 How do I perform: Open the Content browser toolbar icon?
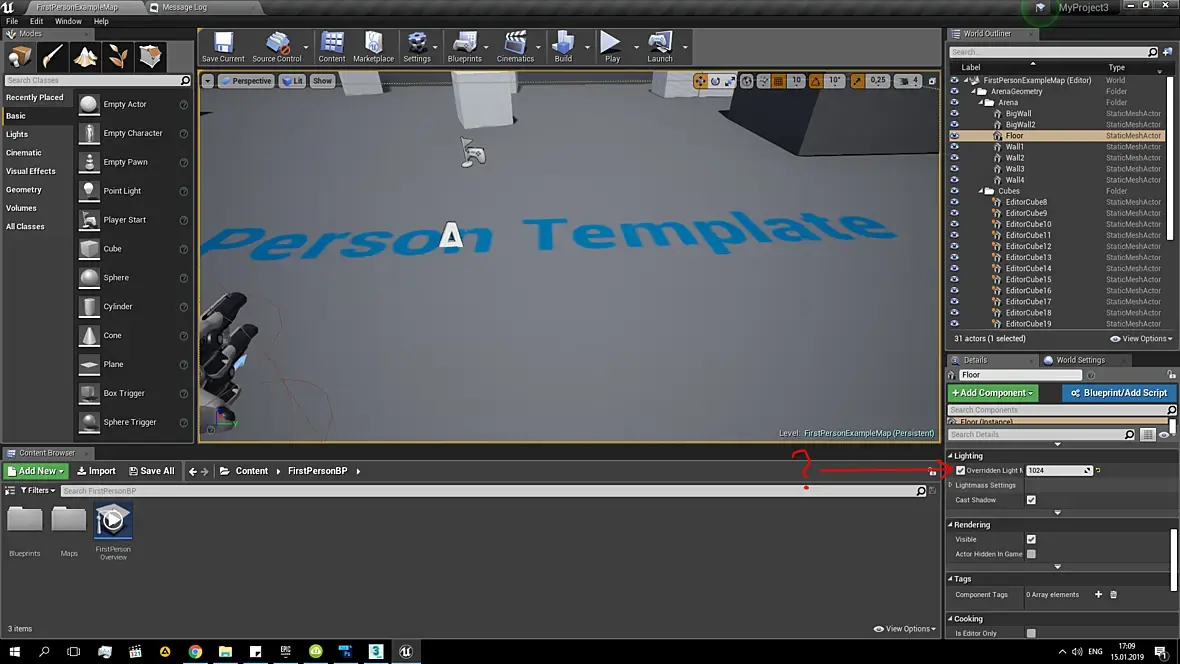point(331,47)
